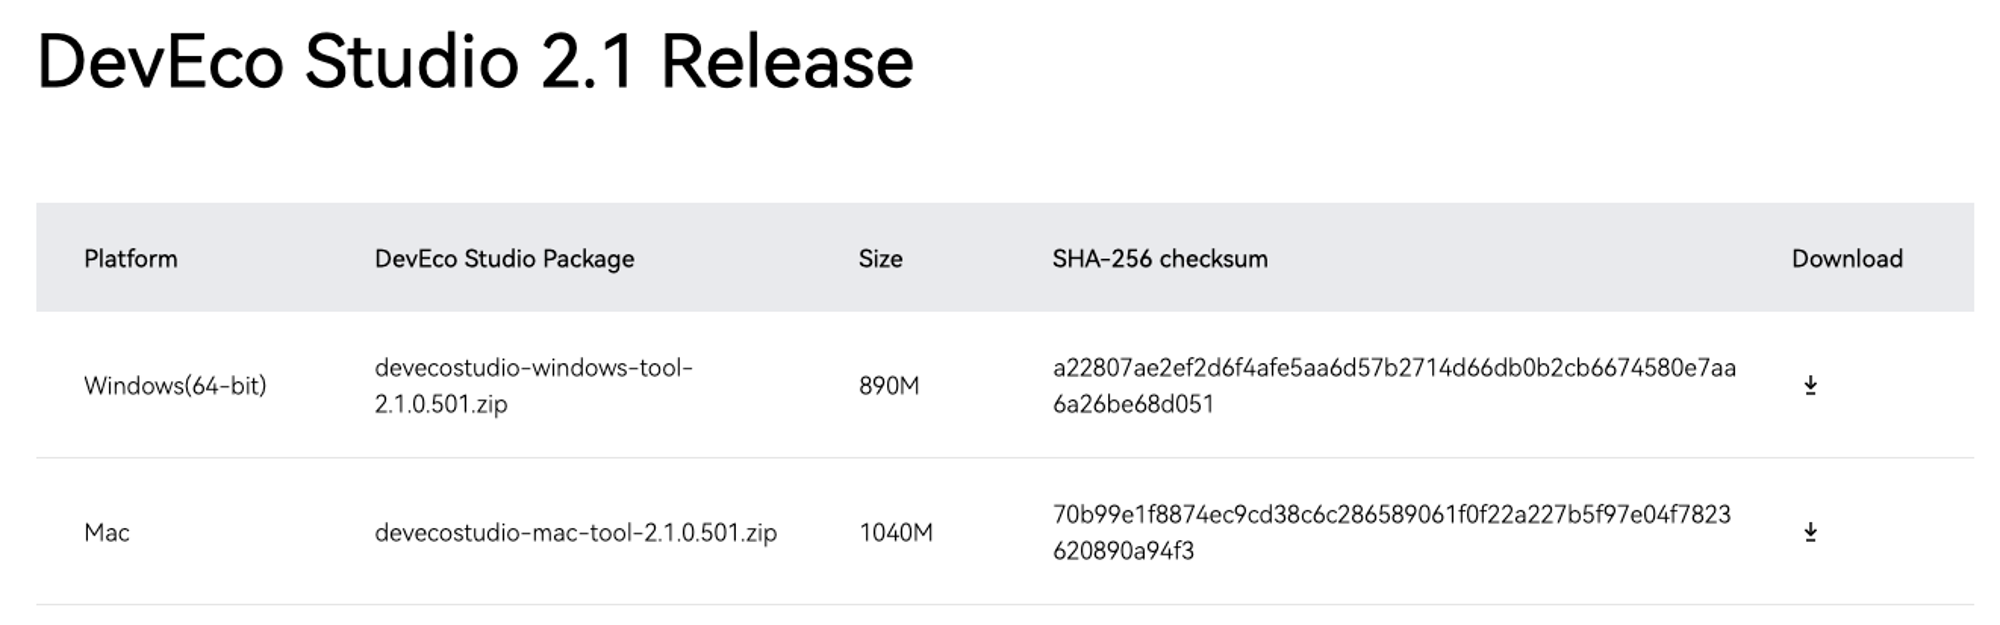2000x625 pixels.
Task: Click the 890M size value
Action: coord(889,386)
